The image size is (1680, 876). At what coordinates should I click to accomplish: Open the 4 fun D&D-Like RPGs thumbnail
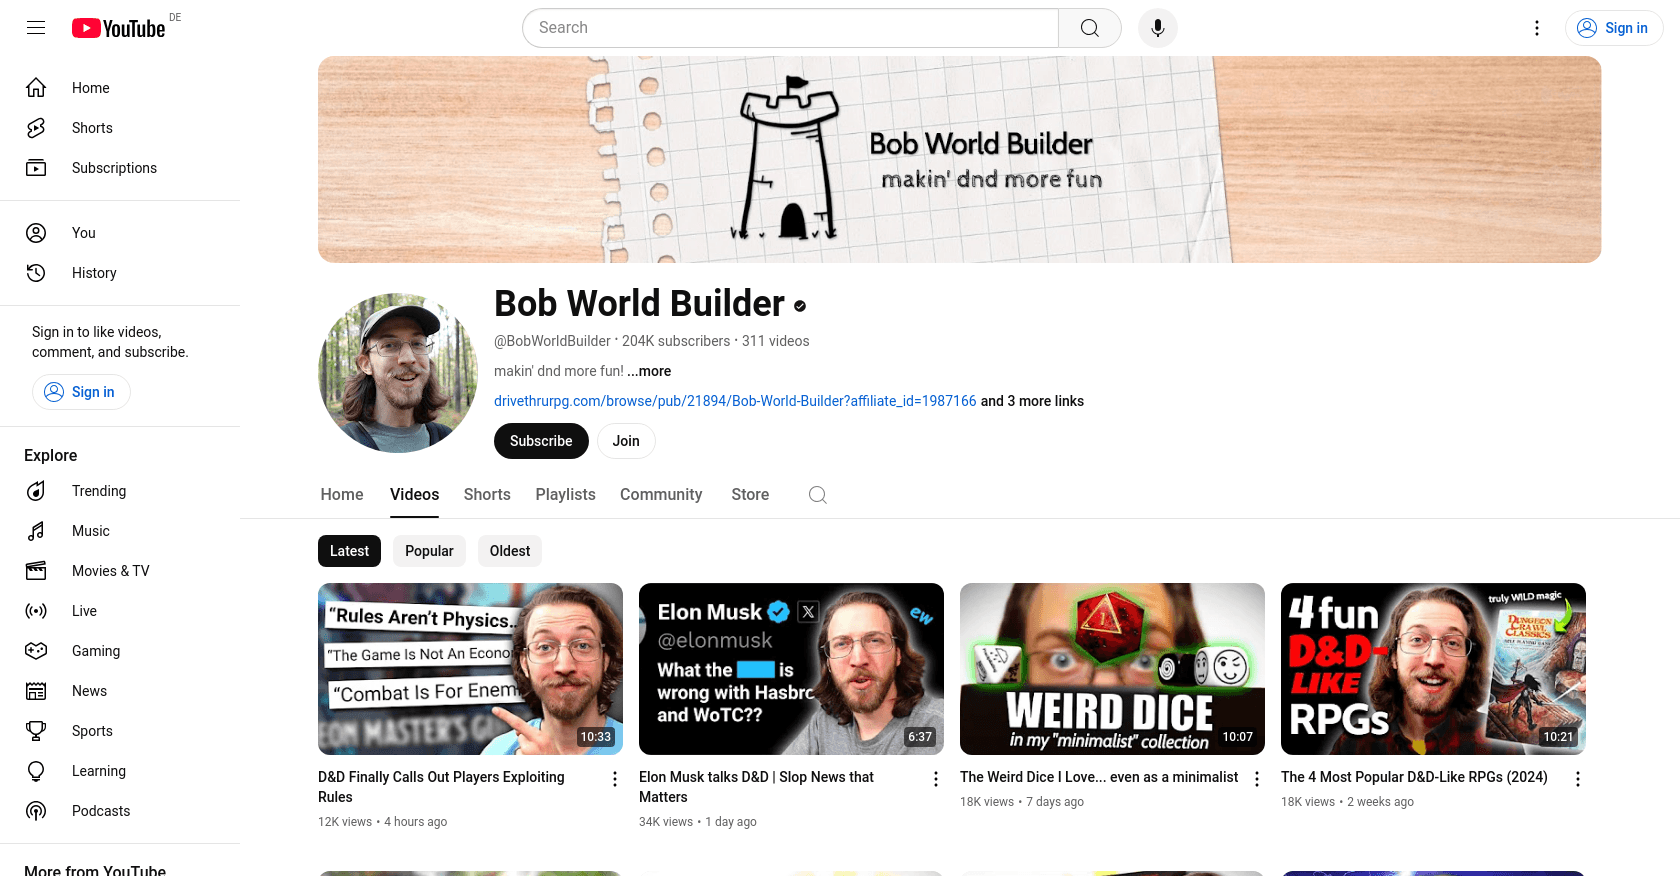[1433, 669]
